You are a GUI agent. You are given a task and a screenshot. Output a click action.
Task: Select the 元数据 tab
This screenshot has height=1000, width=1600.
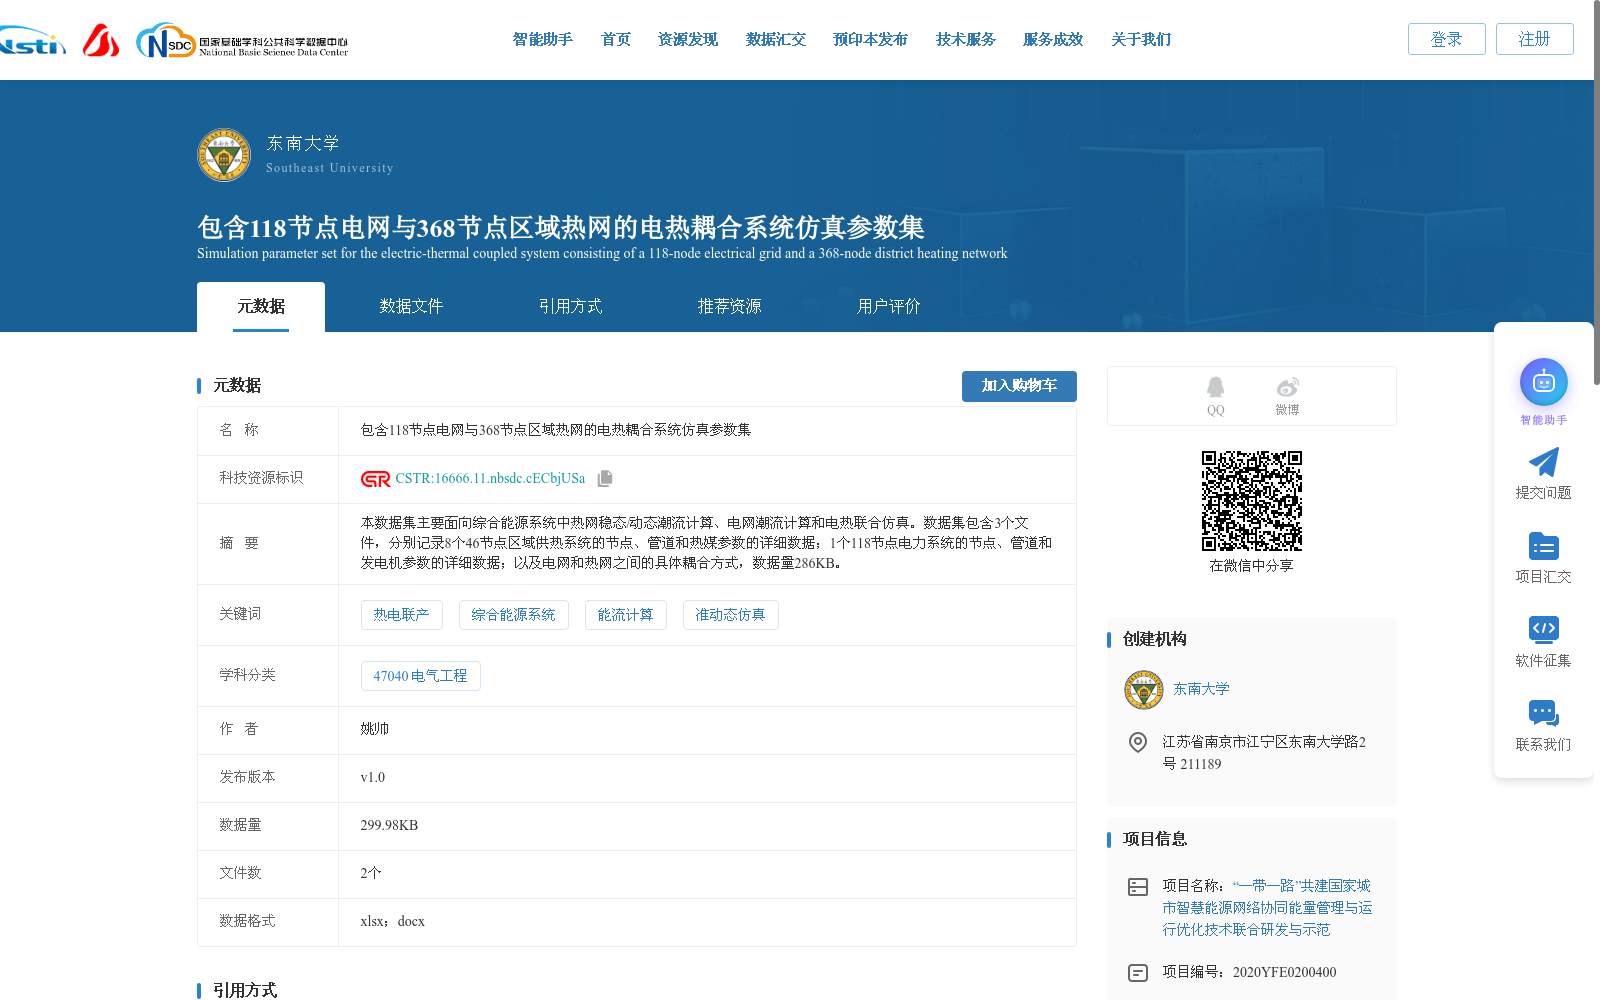(261, 307)
